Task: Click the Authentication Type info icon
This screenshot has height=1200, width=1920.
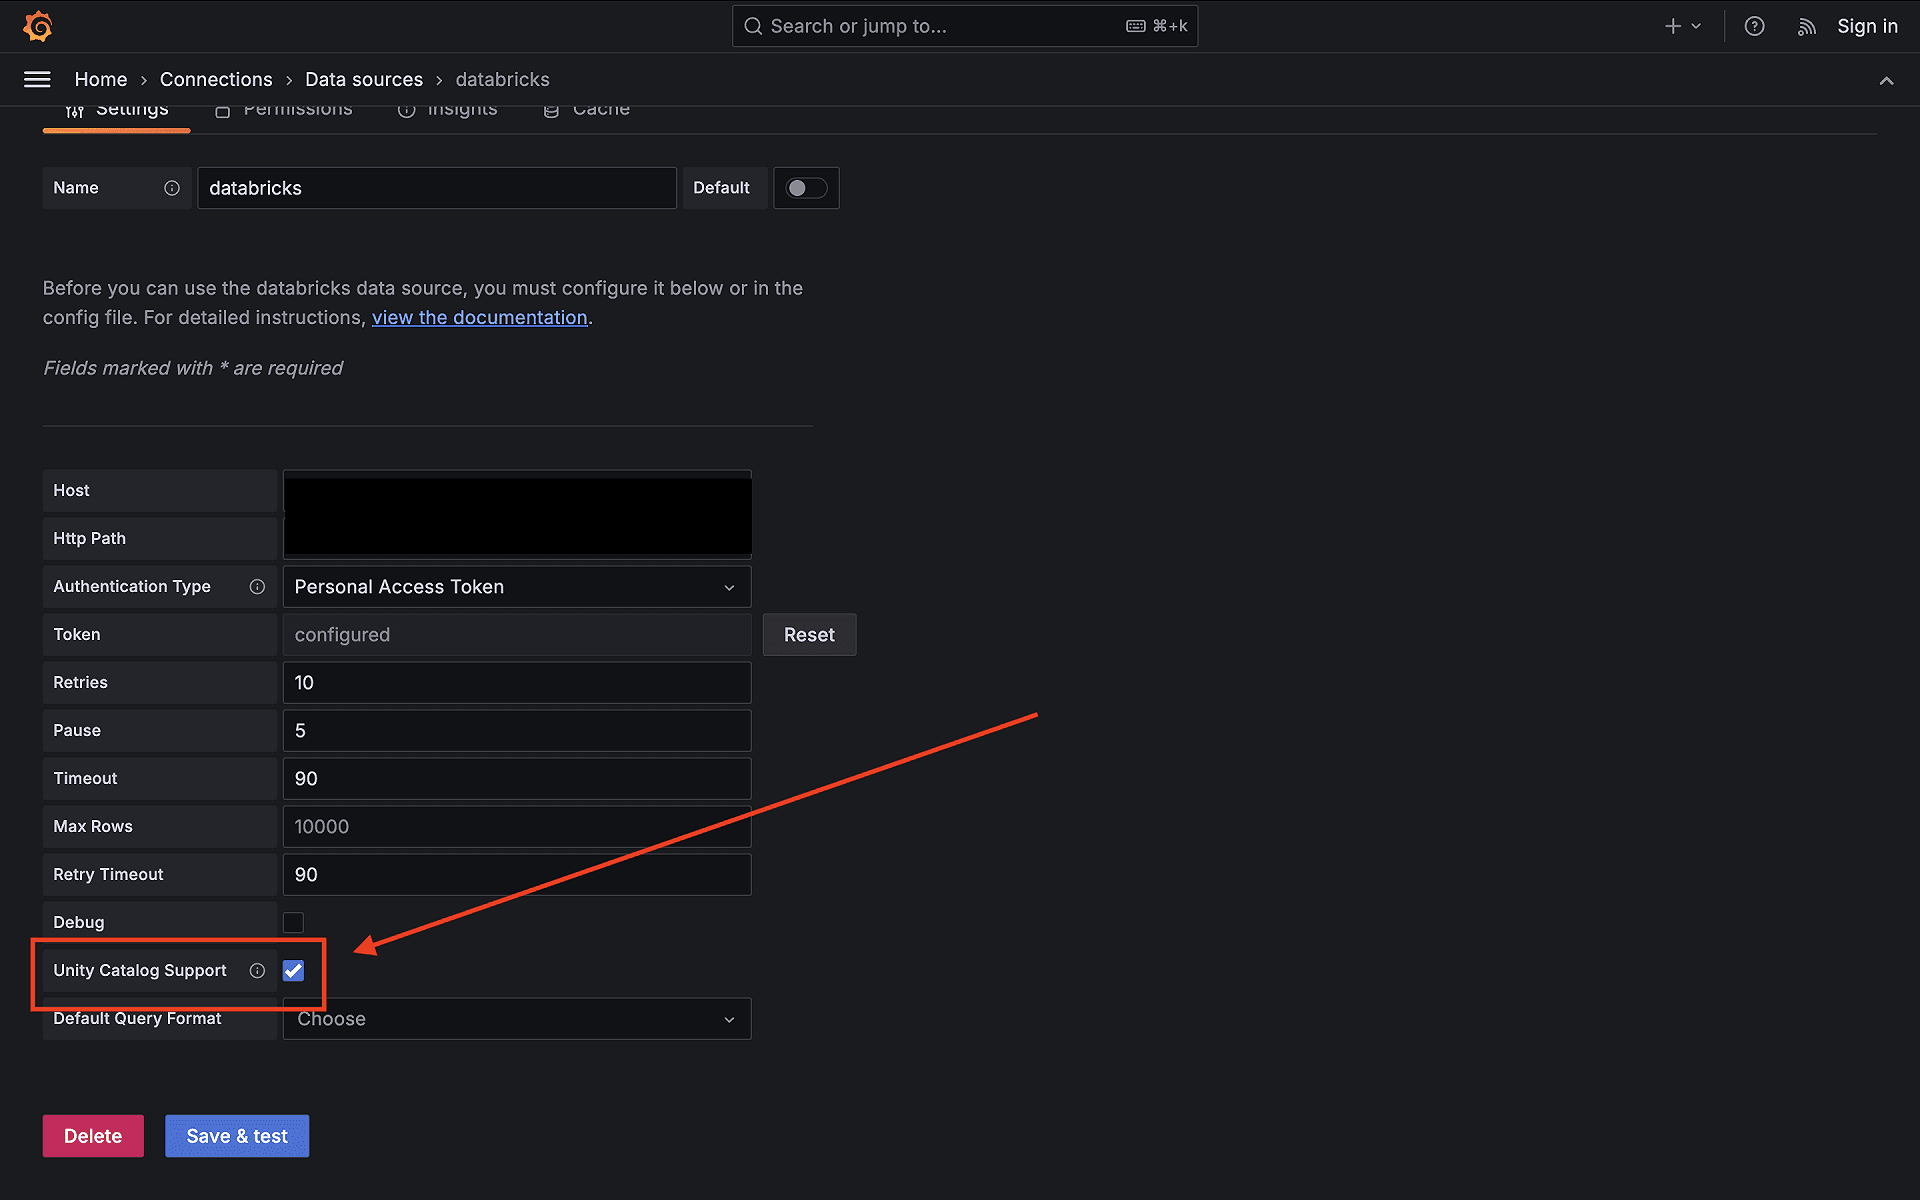Action: click(258, 587)
